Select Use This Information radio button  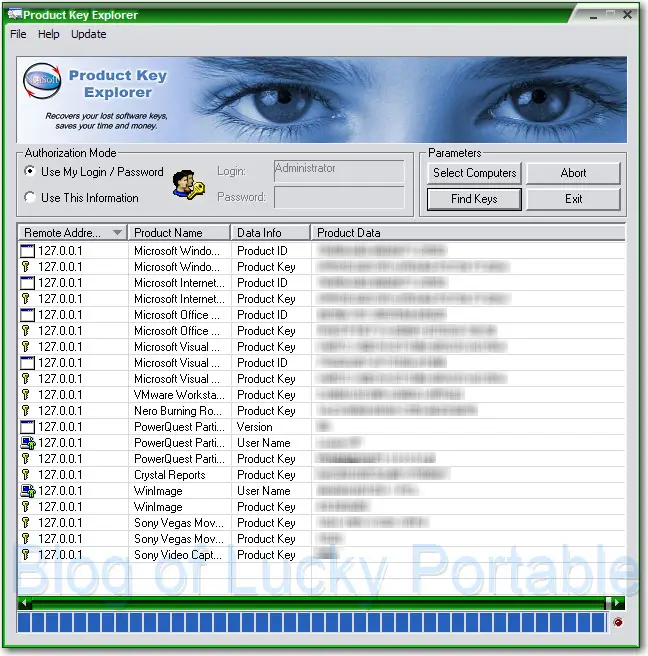[30, 197]
